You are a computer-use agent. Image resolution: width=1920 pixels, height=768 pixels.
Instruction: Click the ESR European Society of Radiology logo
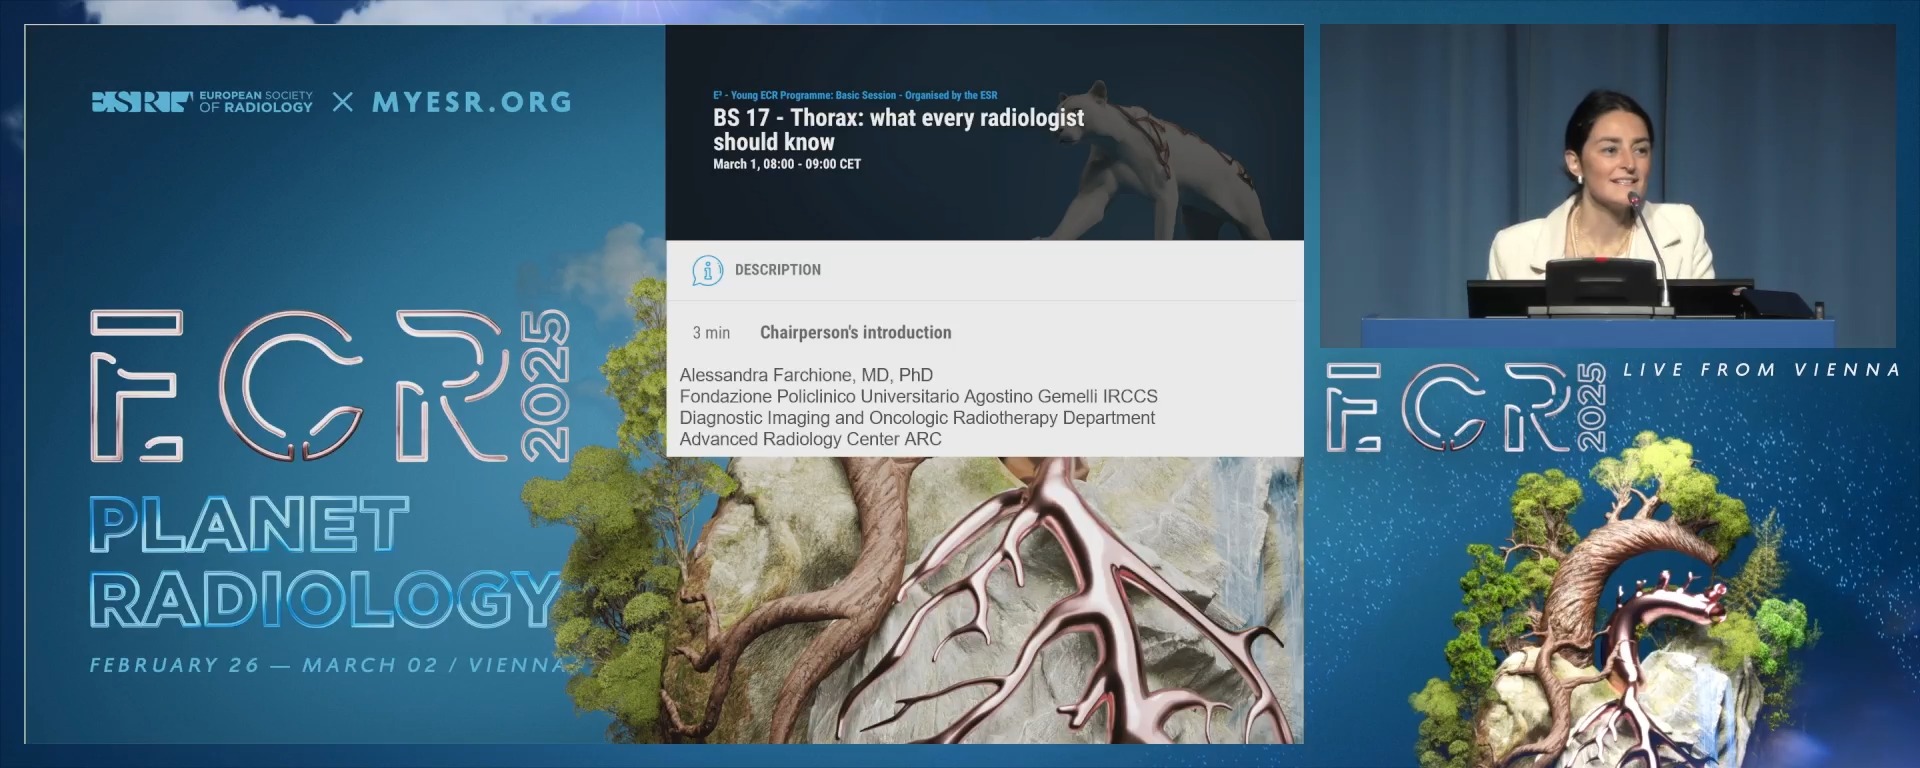point(202,102)
